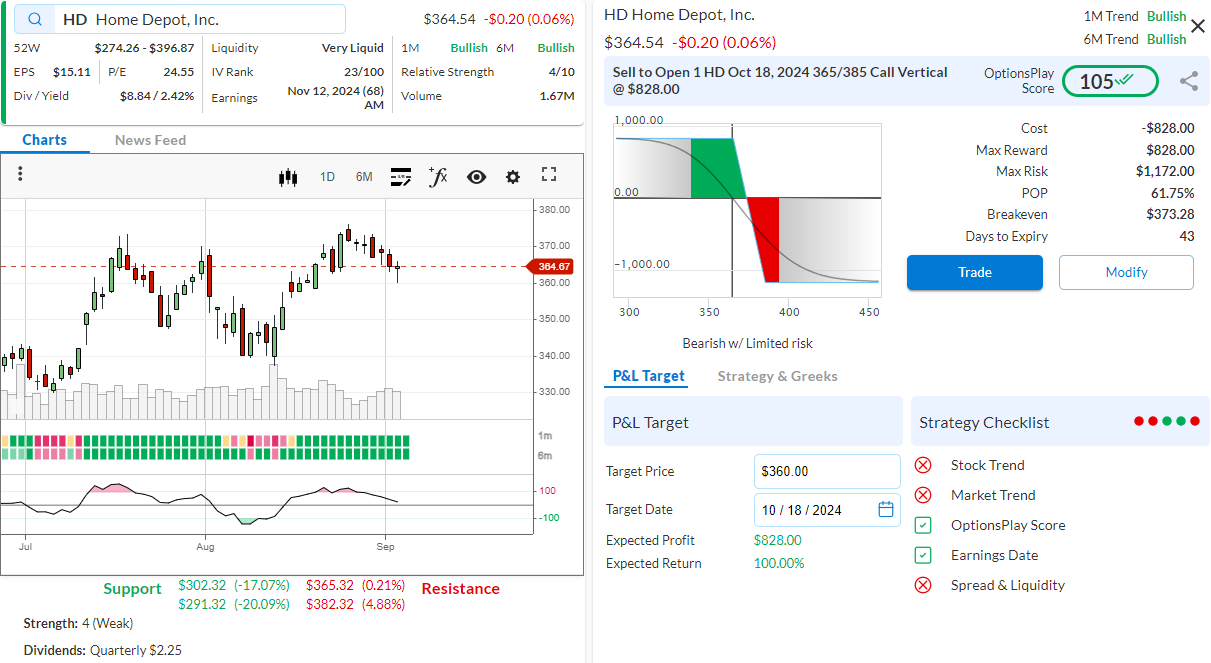The width and height of the screenshot is (1211, 663).
Task: Click the Volume value 1.67M
Action: click(x=556, y=96)
